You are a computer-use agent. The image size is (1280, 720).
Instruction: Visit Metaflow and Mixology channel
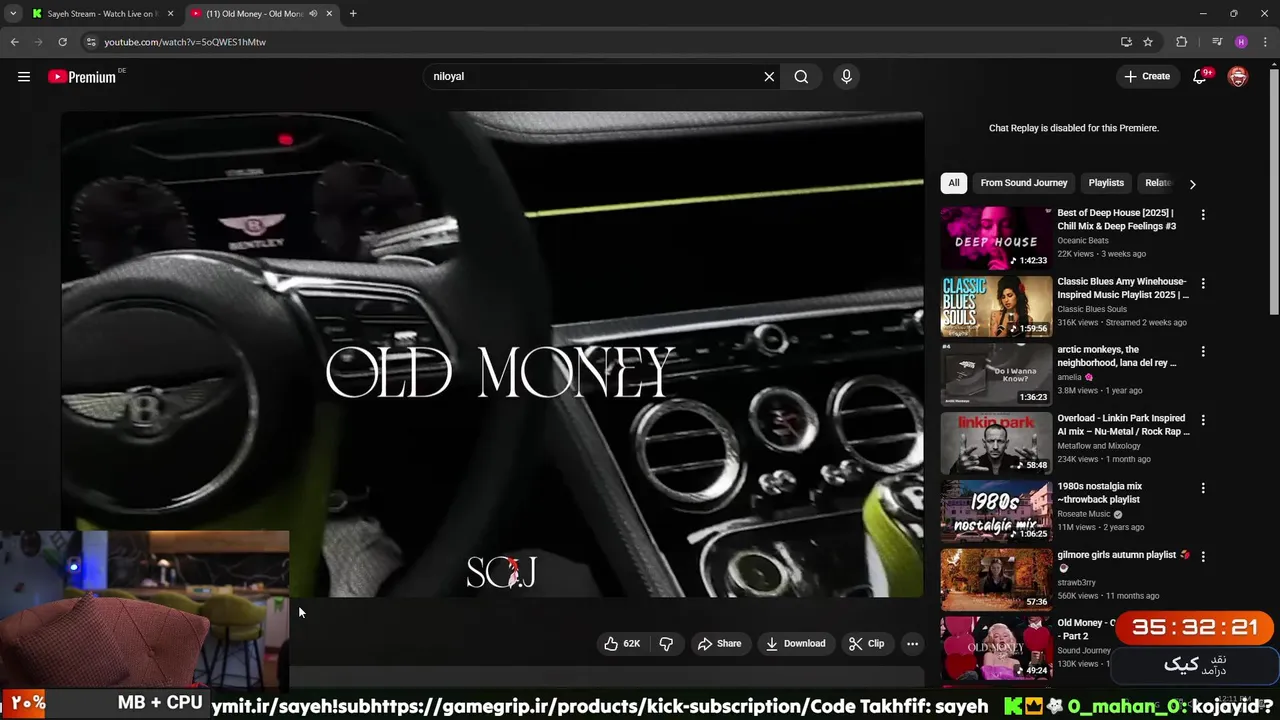tap(1099, 446)
